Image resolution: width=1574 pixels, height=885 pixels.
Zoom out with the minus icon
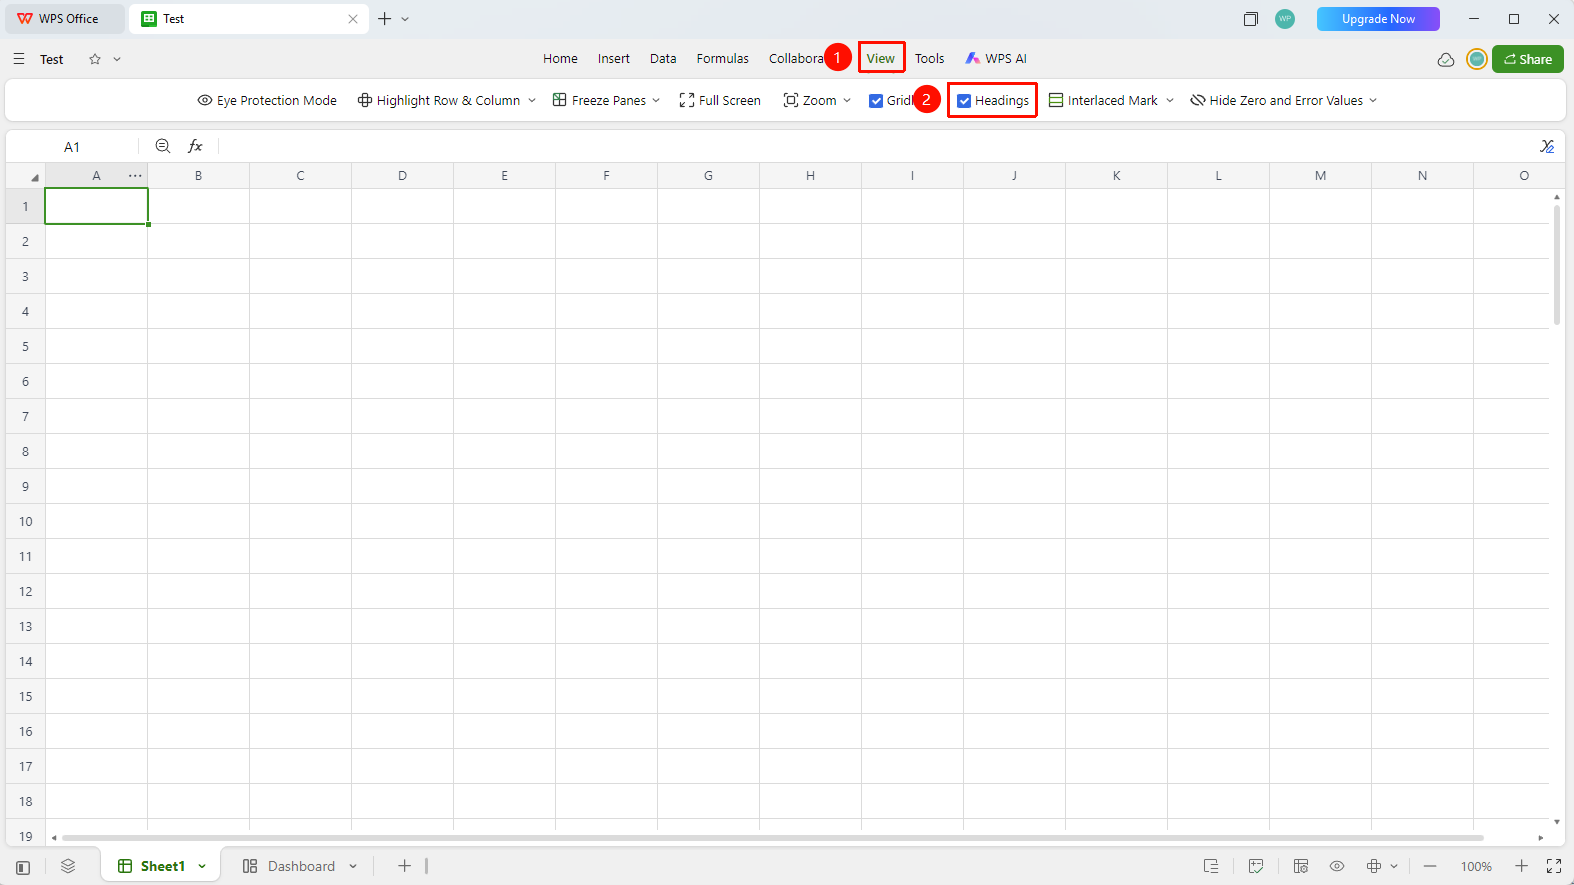1430,866
